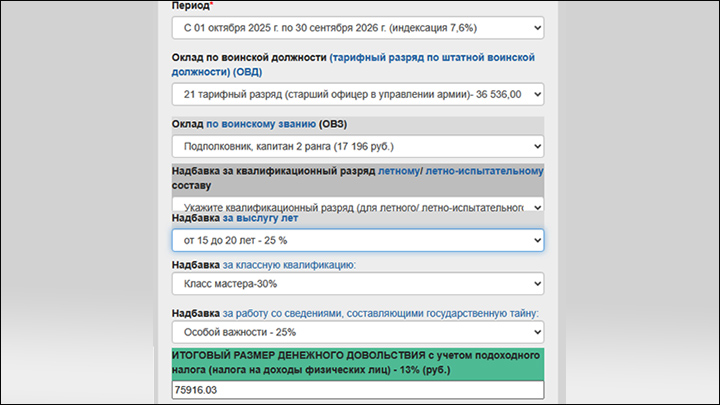The height and width of the screenshot is (405, 720).
Task: Open the 'от 15 до 20 лет - 25 %' dropdown
Action: [357, 240]
